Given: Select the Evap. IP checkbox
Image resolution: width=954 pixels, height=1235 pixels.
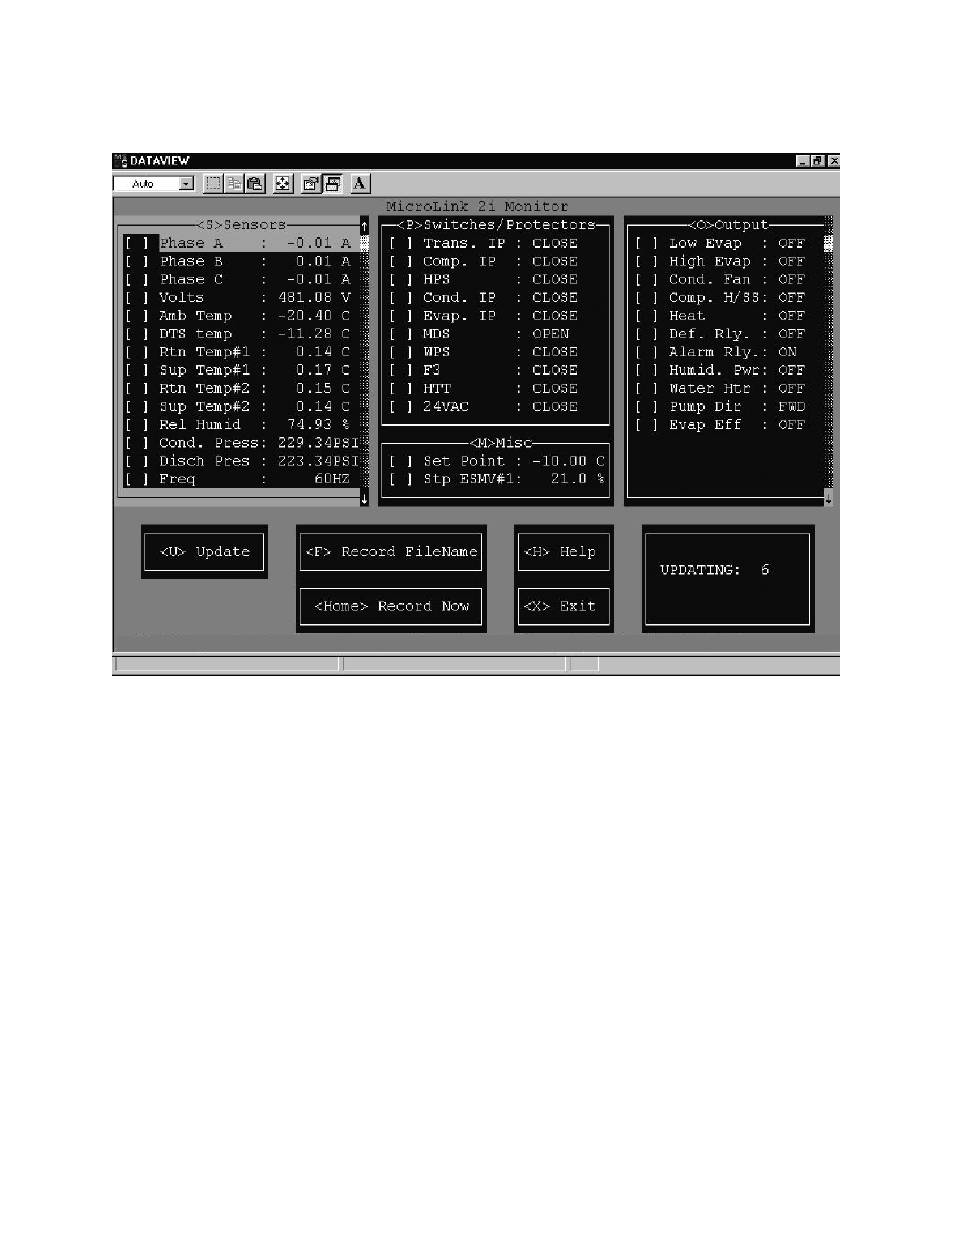Looking at the screenshot, I should pos(401,315).
